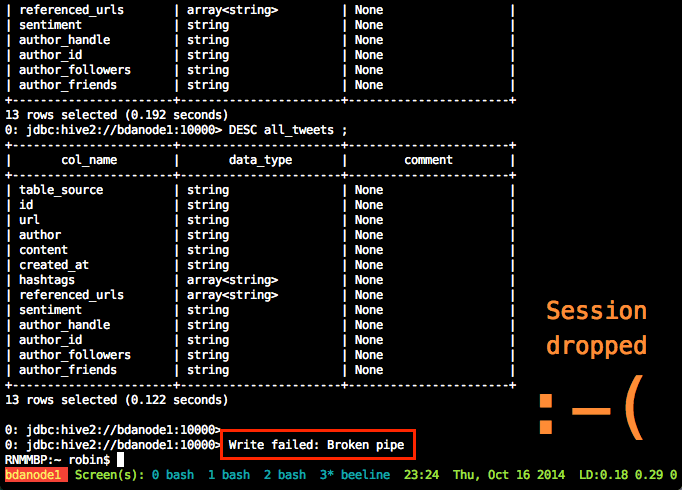This screenshot has width=682, height=490.
Task: Click the orange Session dropped annotation
Action: 596,328
